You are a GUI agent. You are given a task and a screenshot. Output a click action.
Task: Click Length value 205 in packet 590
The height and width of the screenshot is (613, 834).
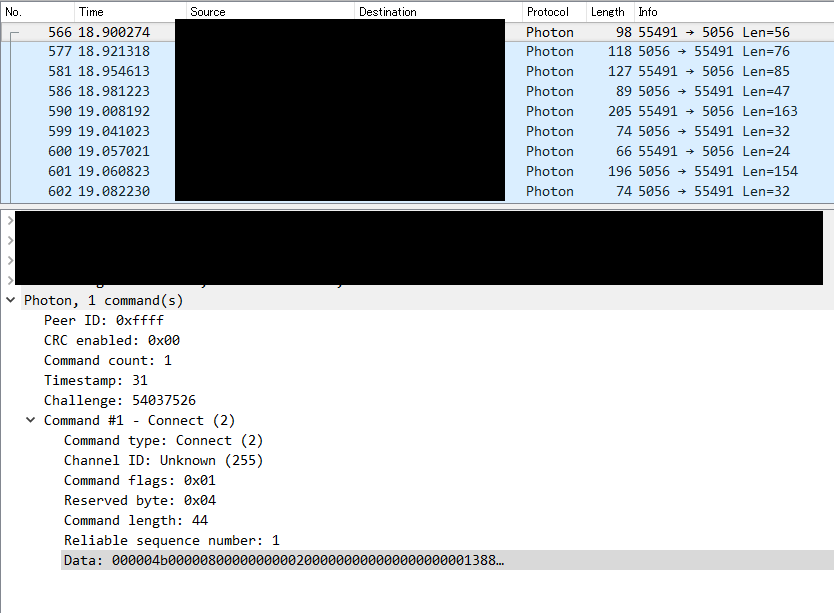click(620, 111)
